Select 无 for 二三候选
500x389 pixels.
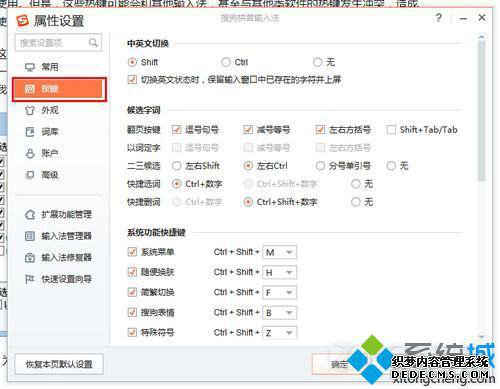tap(391, 166)
